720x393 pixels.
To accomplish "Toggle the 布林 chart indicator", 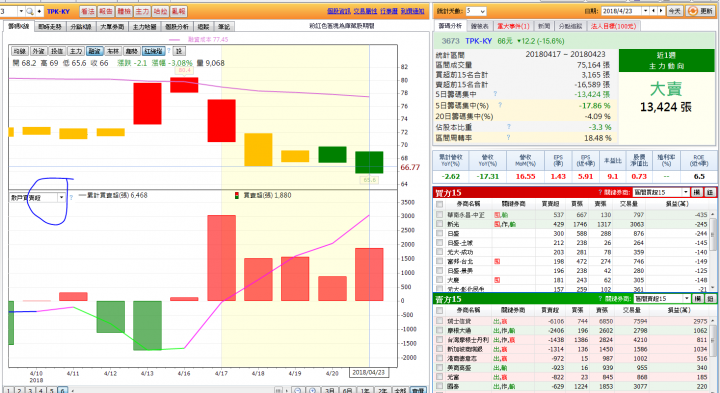I will (x=113, y=51).
